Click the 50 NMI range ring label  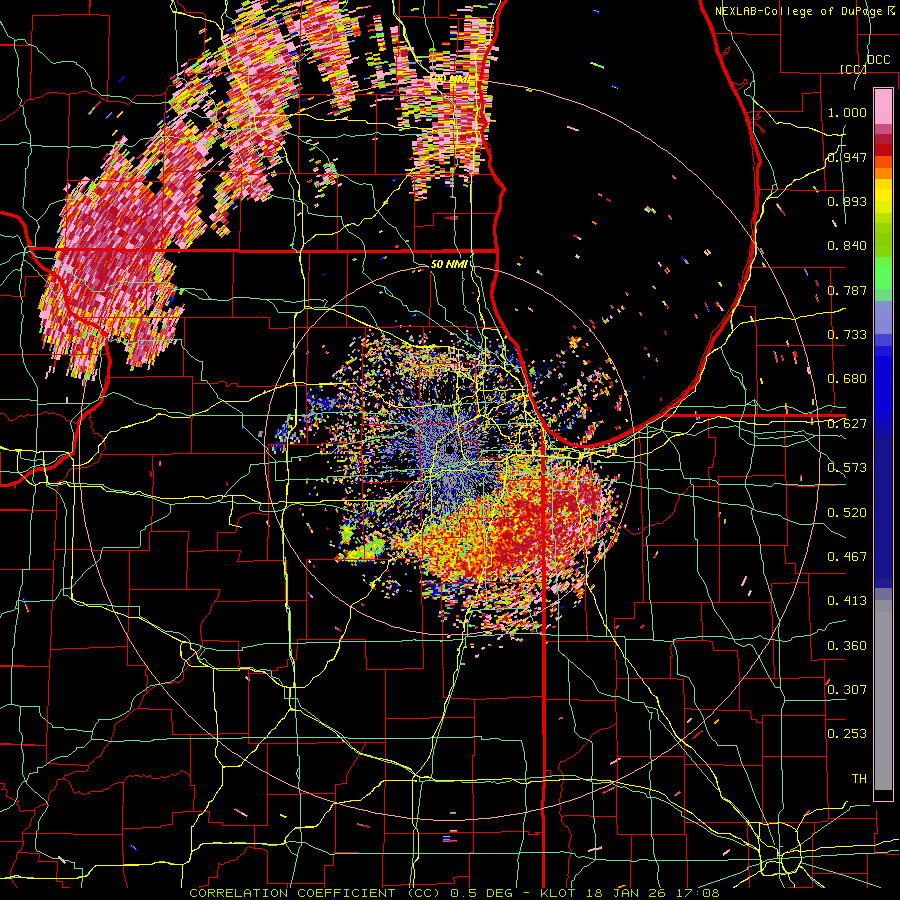pyautogui.click(x=449, y=265)
